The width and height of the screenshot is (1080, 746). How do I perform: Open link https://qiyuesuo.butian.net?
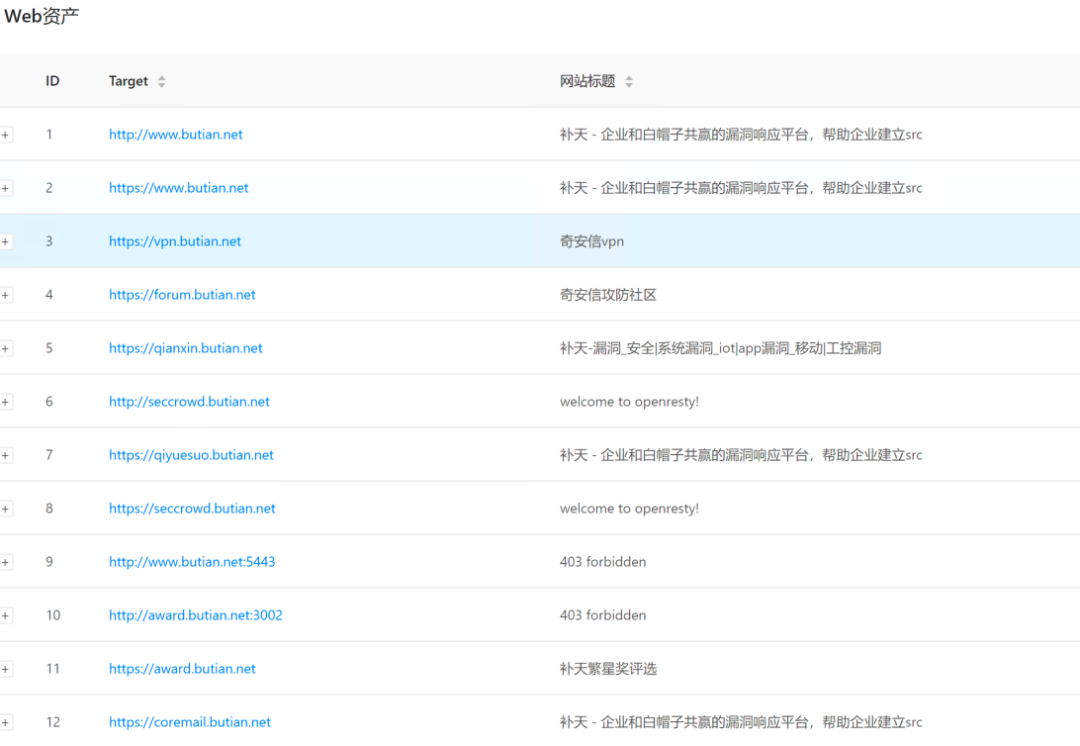pos(191,455)
